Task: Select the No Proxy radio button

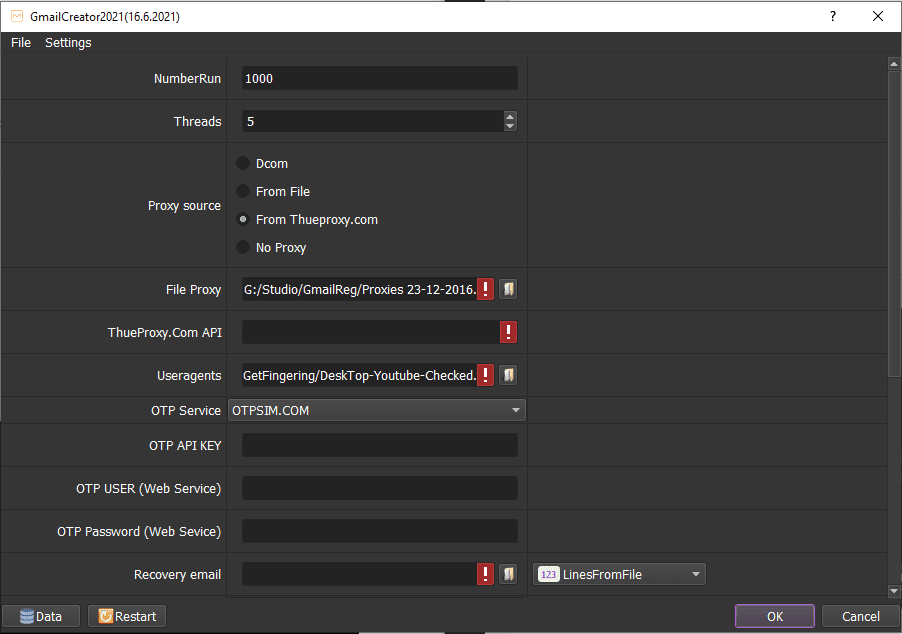Action: pyautogui.click(x=243, y=247)
